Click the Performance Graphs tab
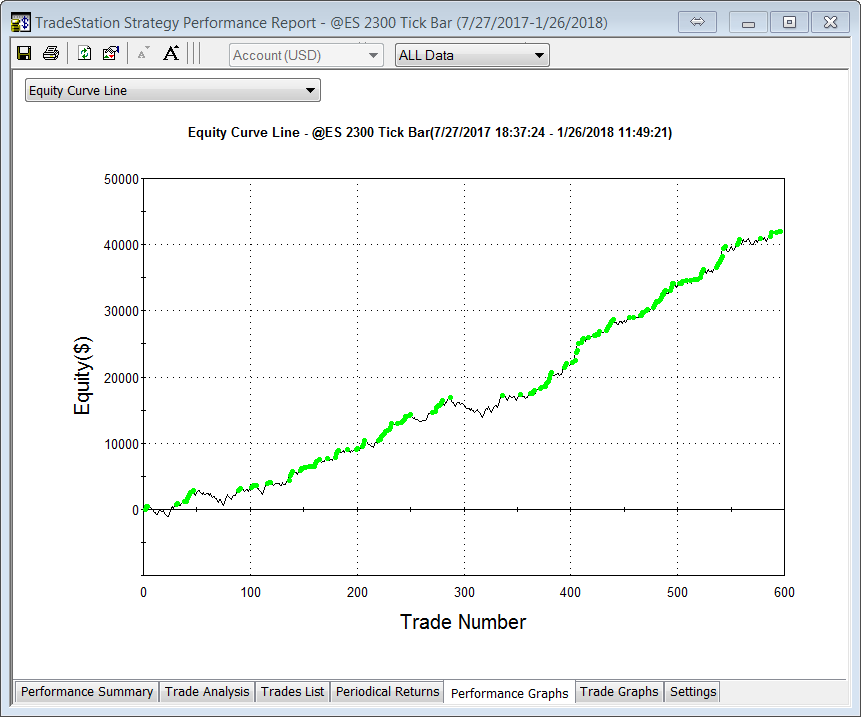 coord(509,693)
